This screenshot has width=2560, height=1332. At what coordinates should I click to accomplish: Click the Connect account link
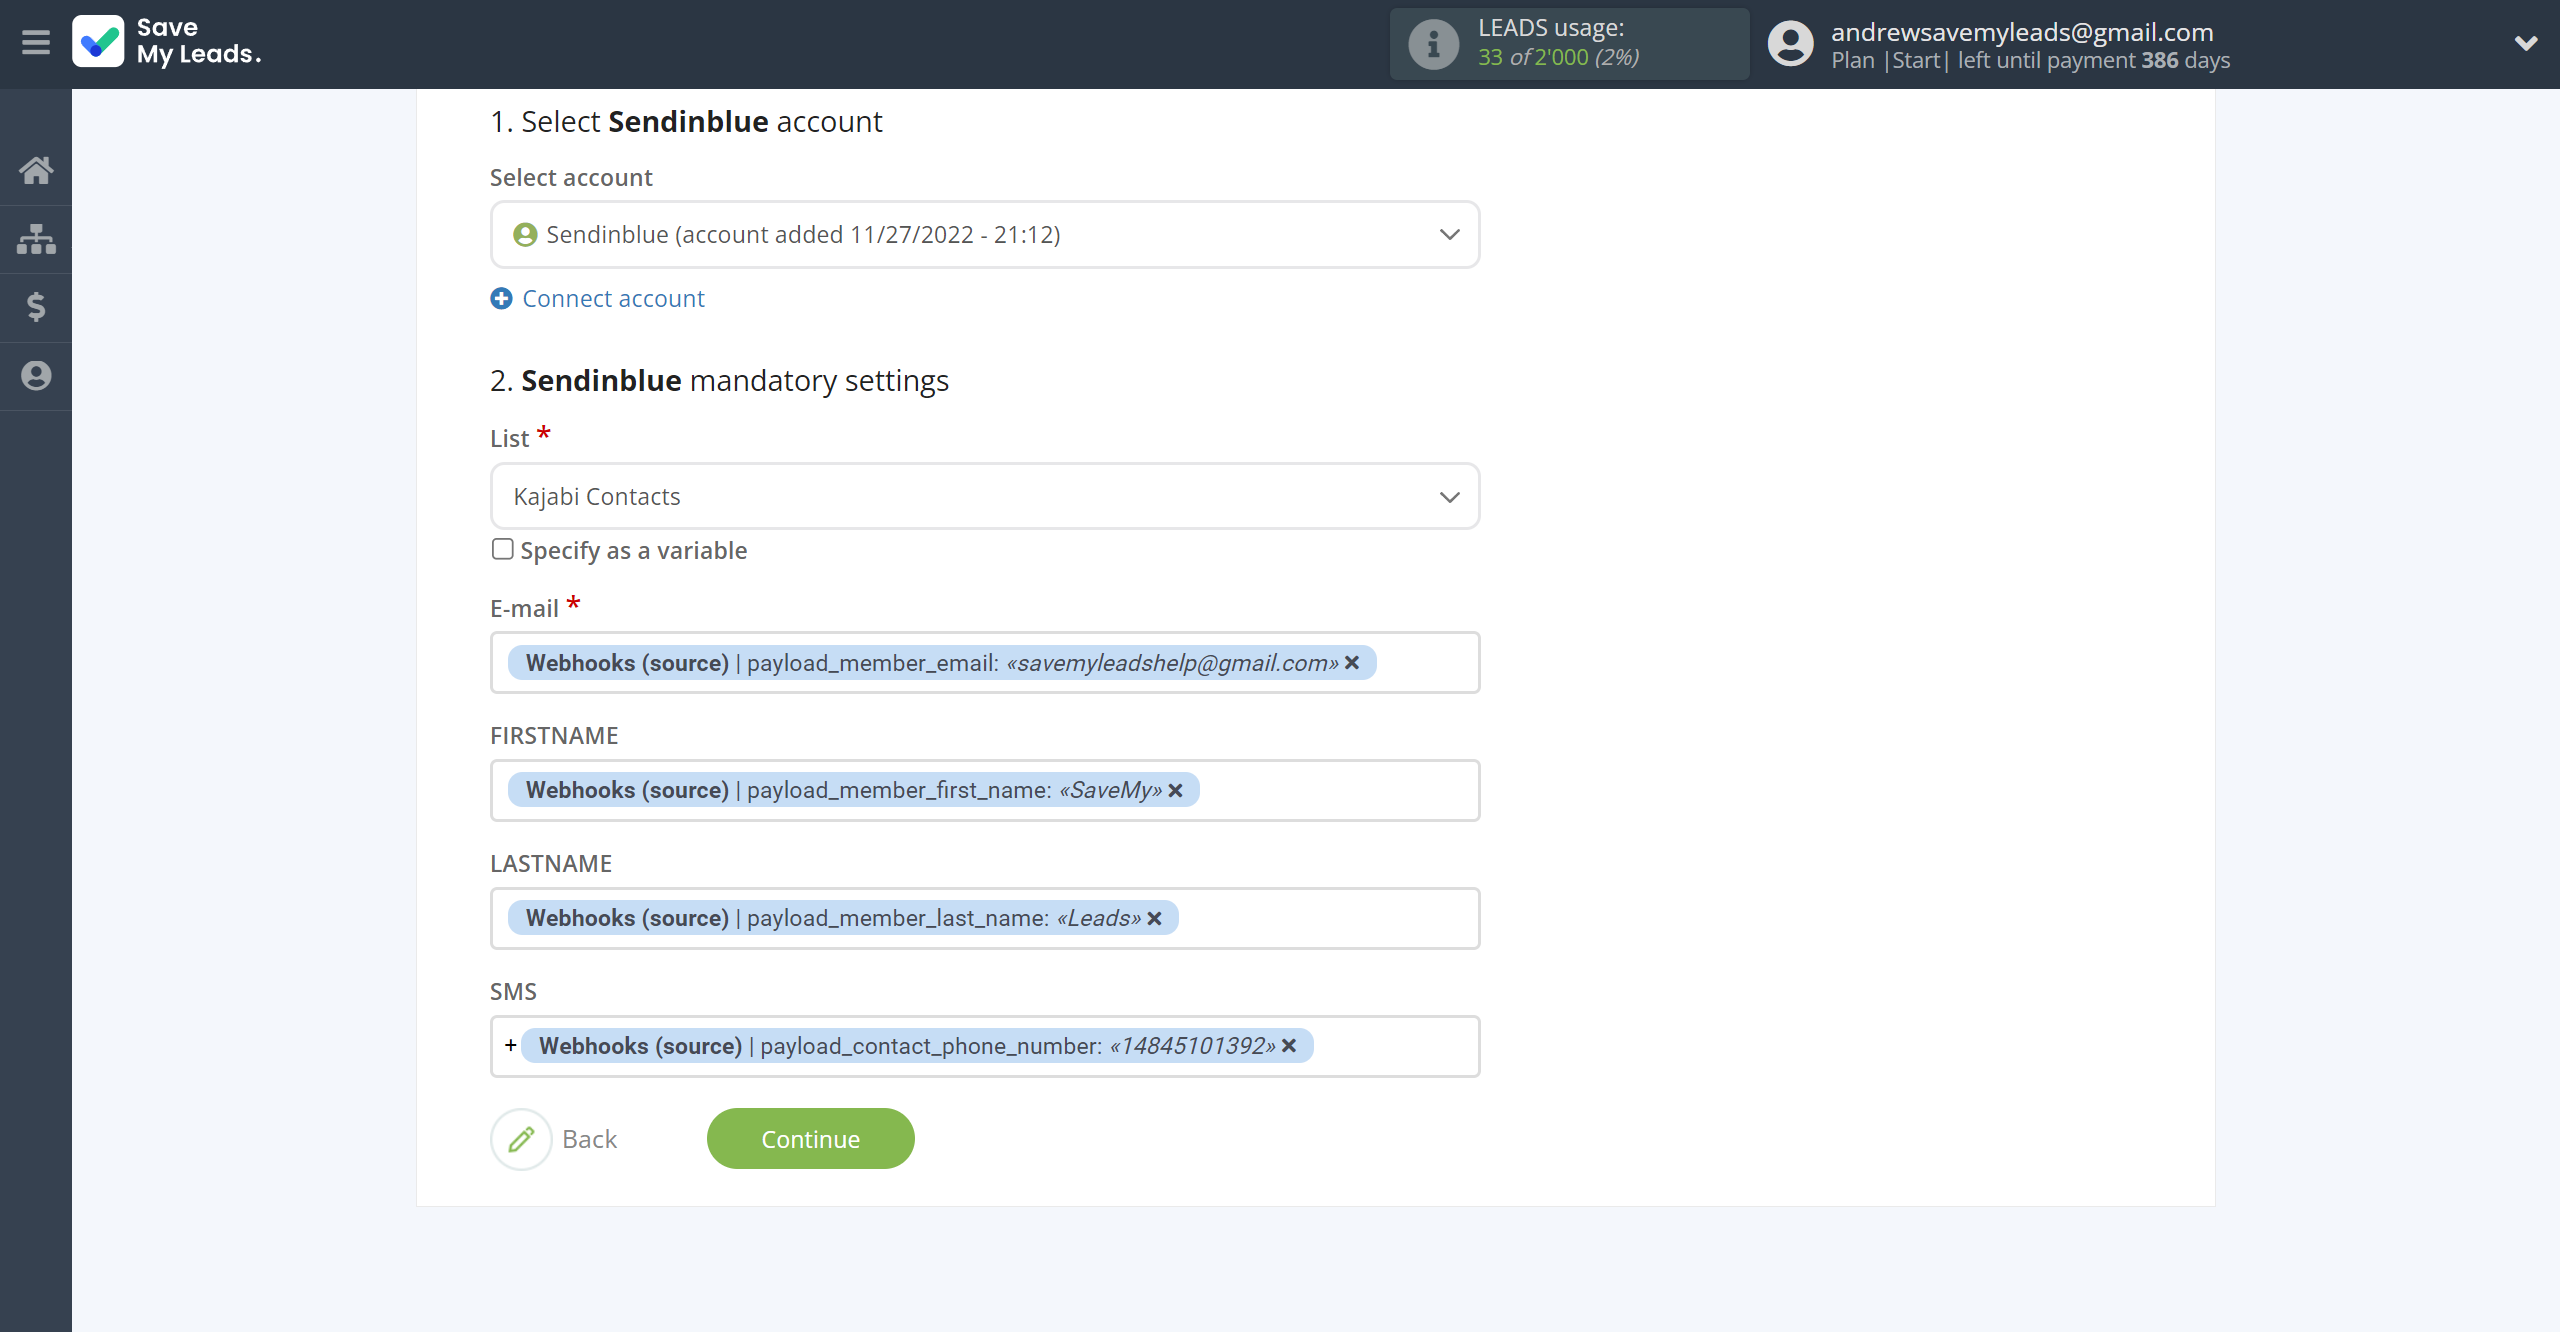tap(613, 299)
